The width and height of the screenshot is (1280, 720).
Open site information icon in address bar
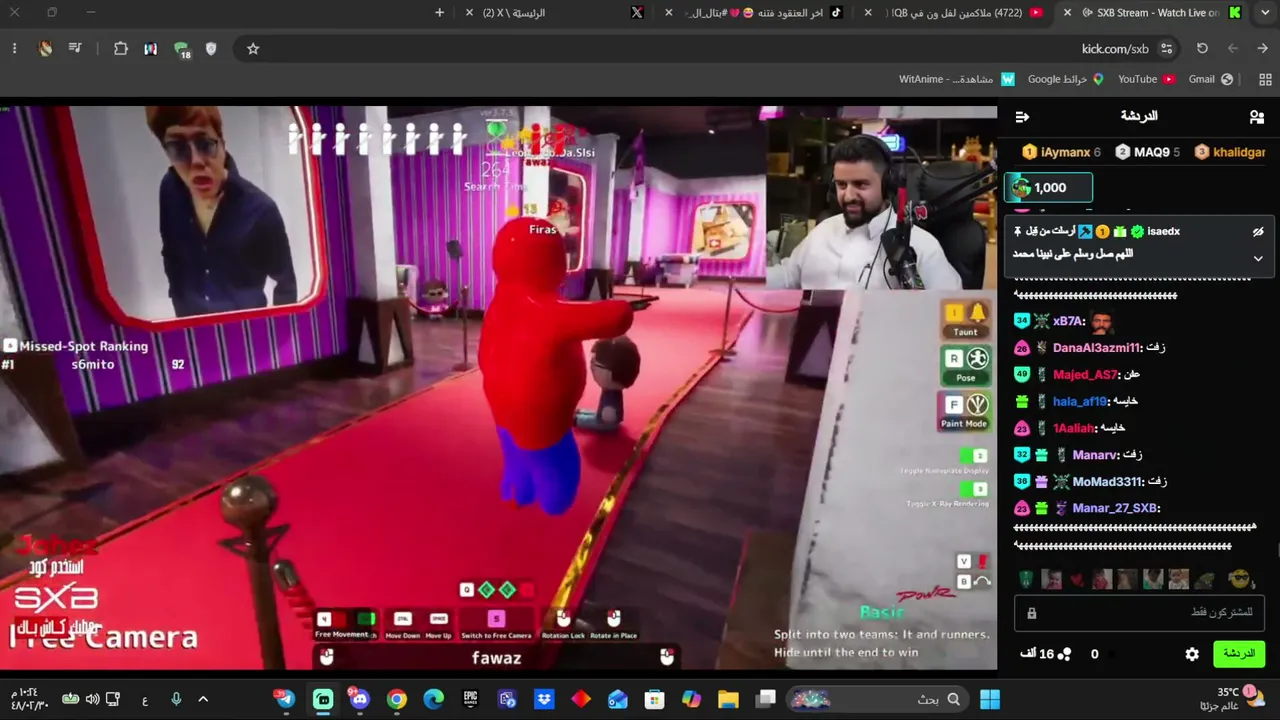click(x=1166, y=49)
